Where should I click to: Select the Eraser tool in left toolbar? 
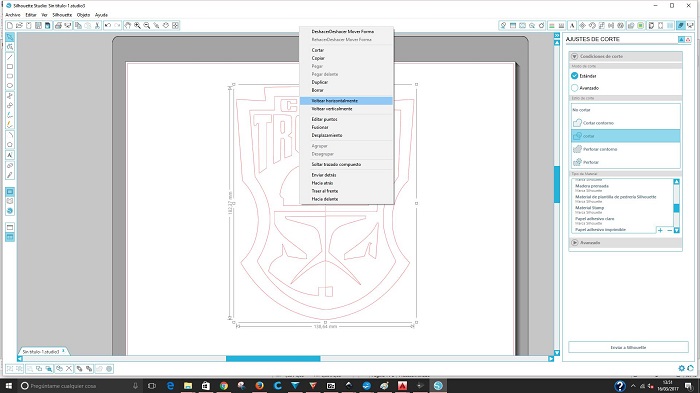pyautogui.click(x=10, y=166)
